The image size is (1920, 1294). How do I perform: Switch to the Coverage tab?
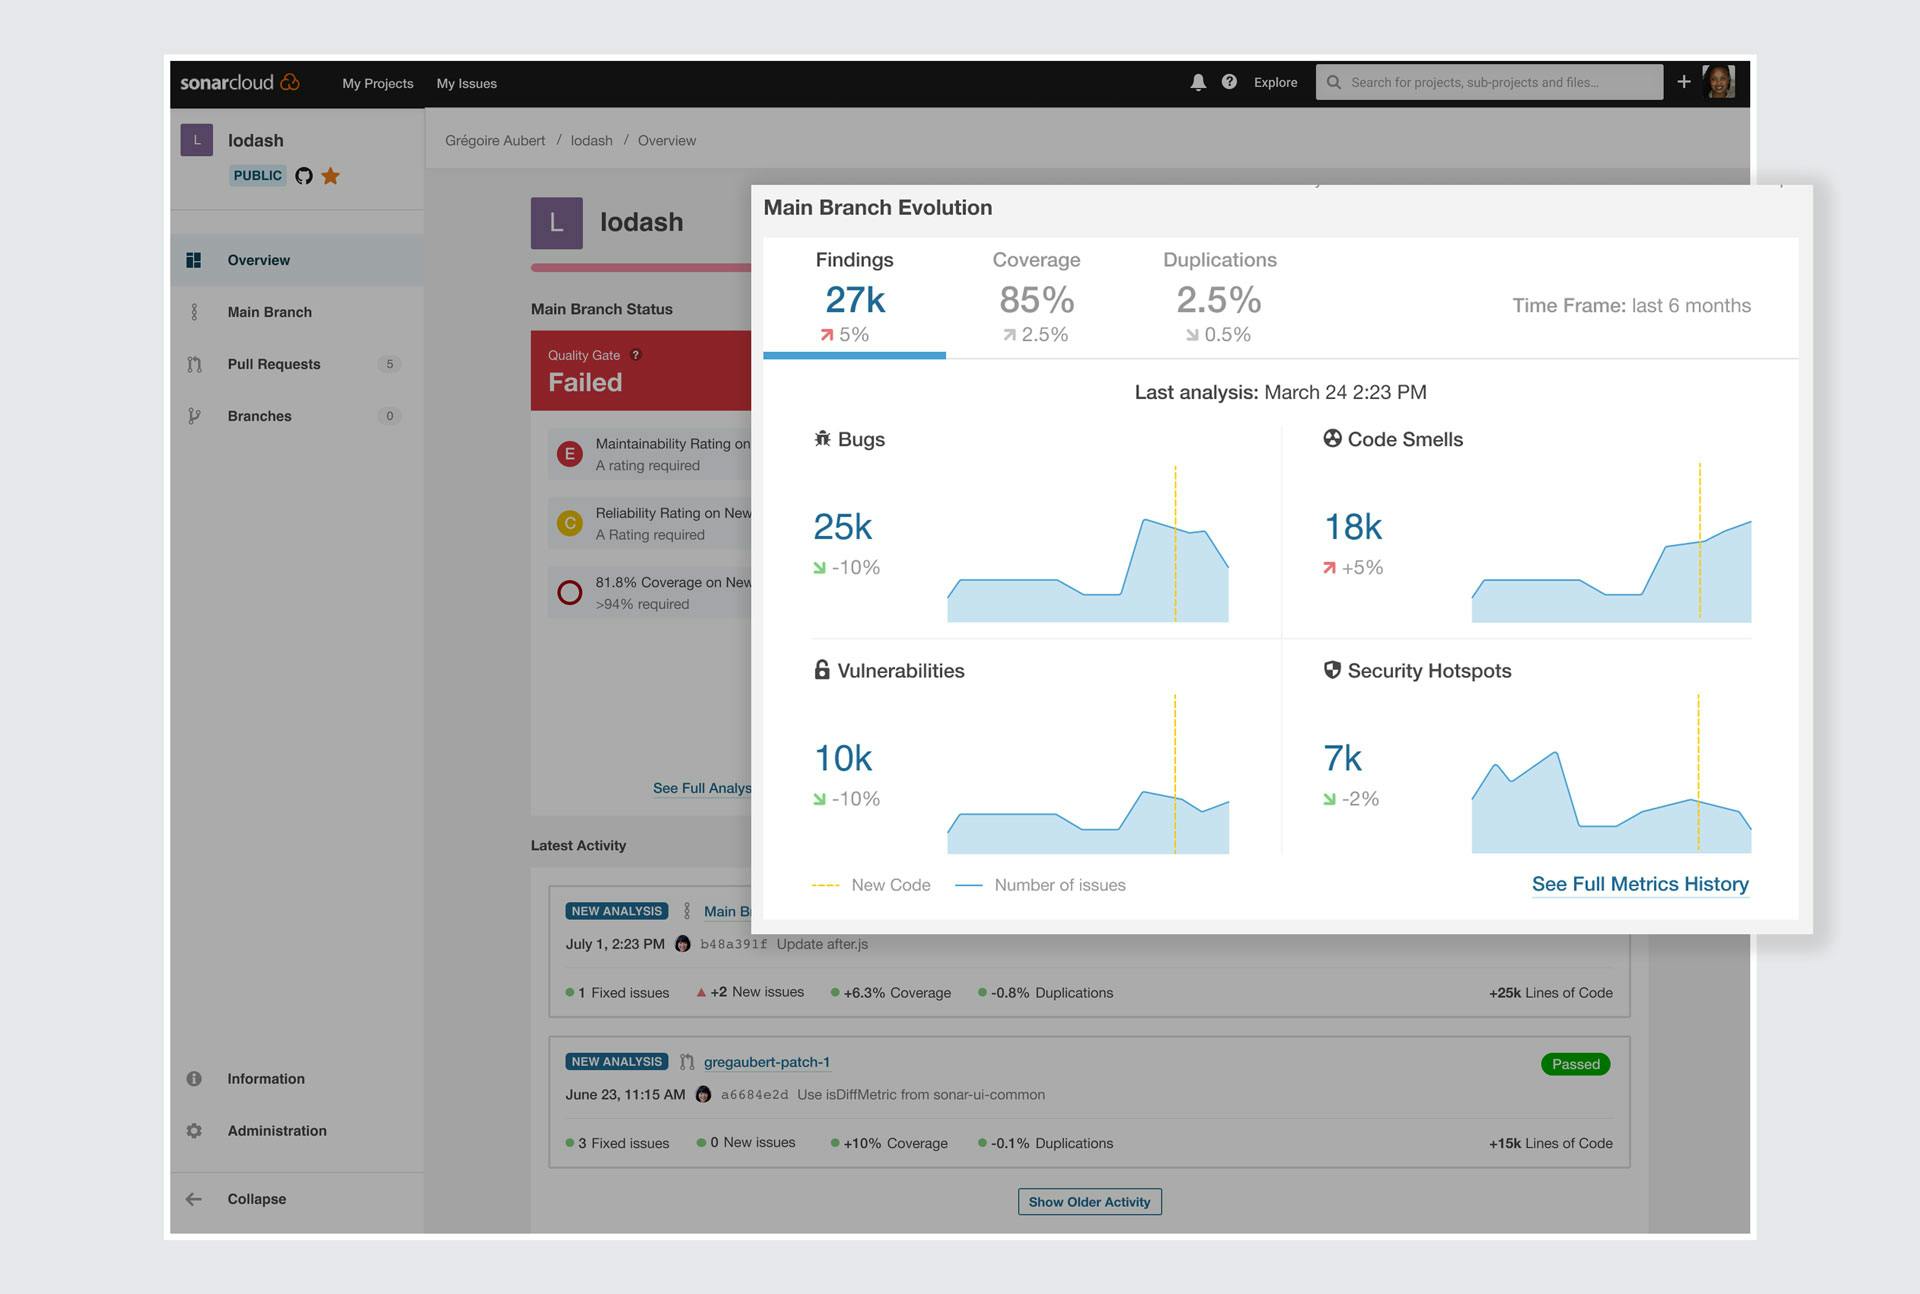click(x=1036, y=297)
